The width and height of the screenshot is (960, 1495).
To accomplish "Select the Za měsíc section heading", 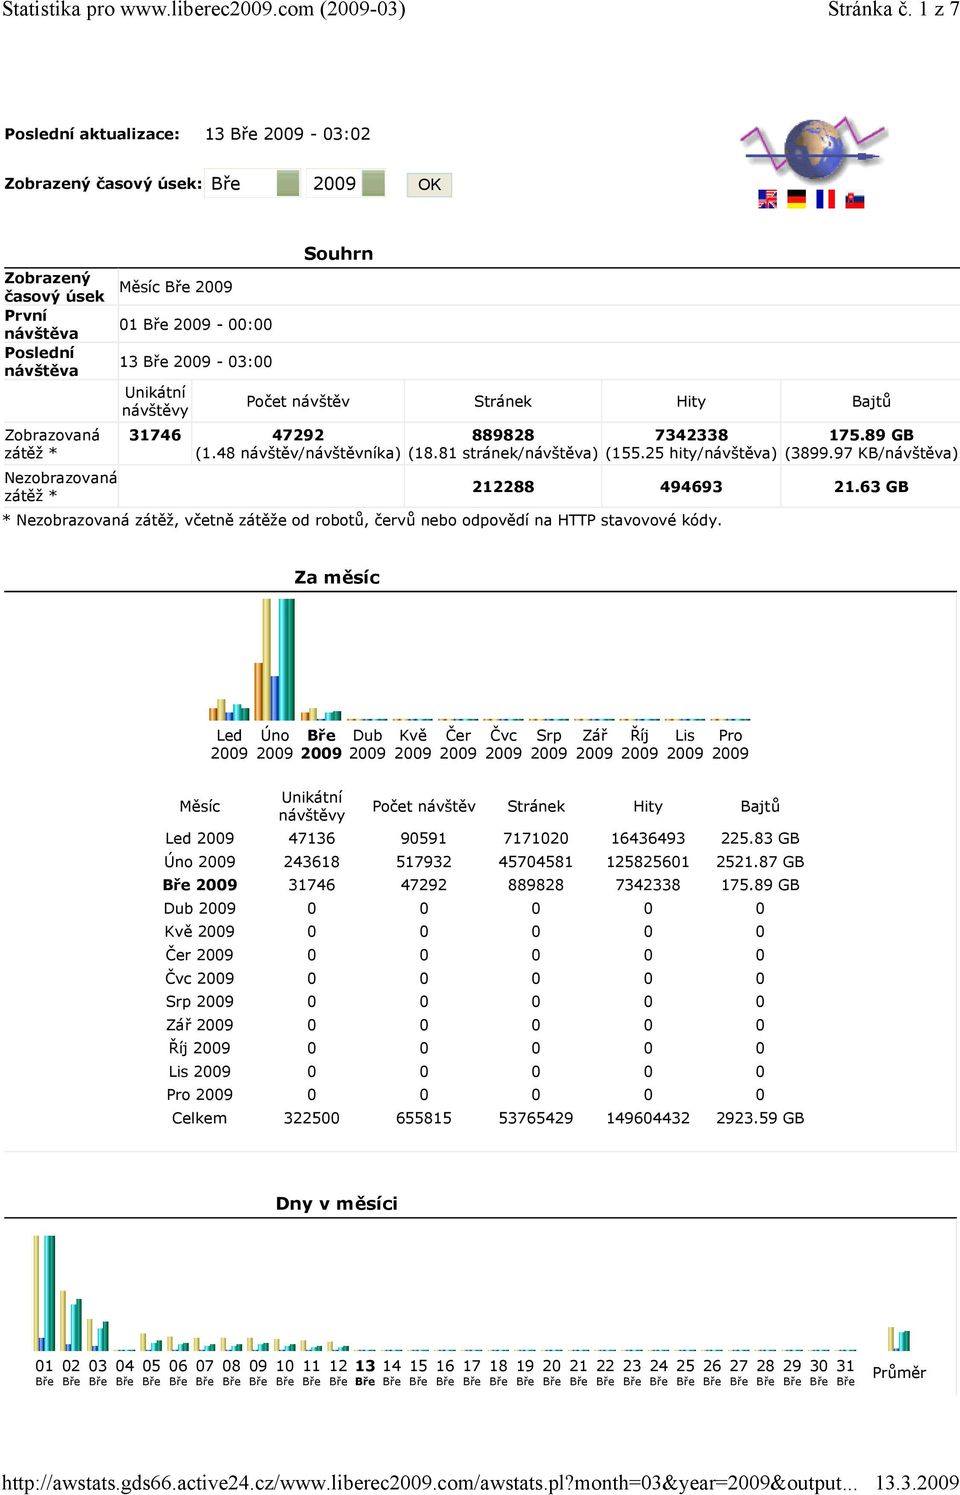I will 337,577.
